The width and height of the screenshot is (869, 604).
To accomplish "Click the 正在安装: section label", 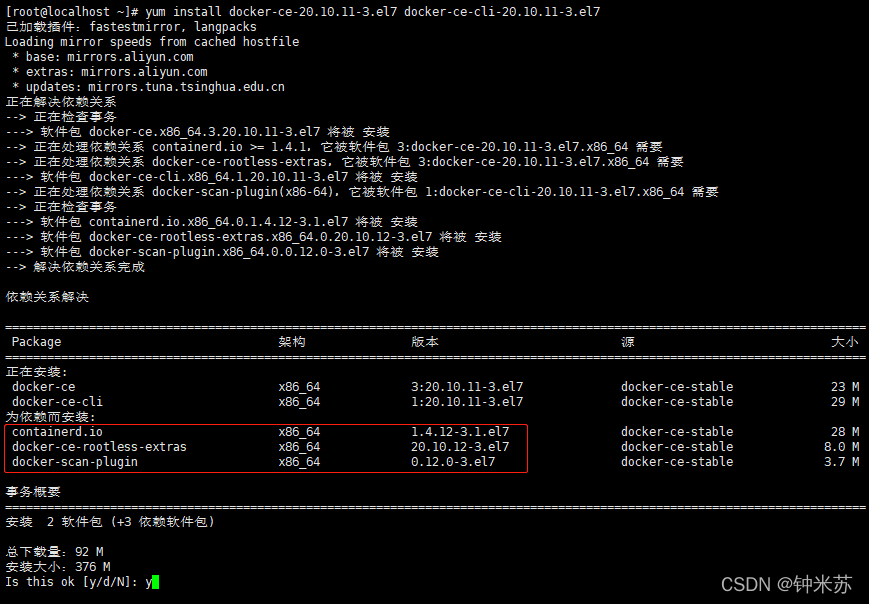I will click(x=37, y=372).
